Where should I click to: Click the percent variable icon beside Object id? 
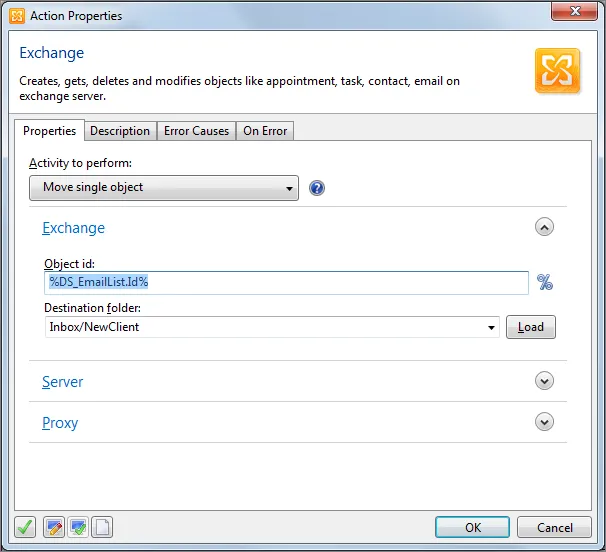pyautogui.click(x=545, y=282)
